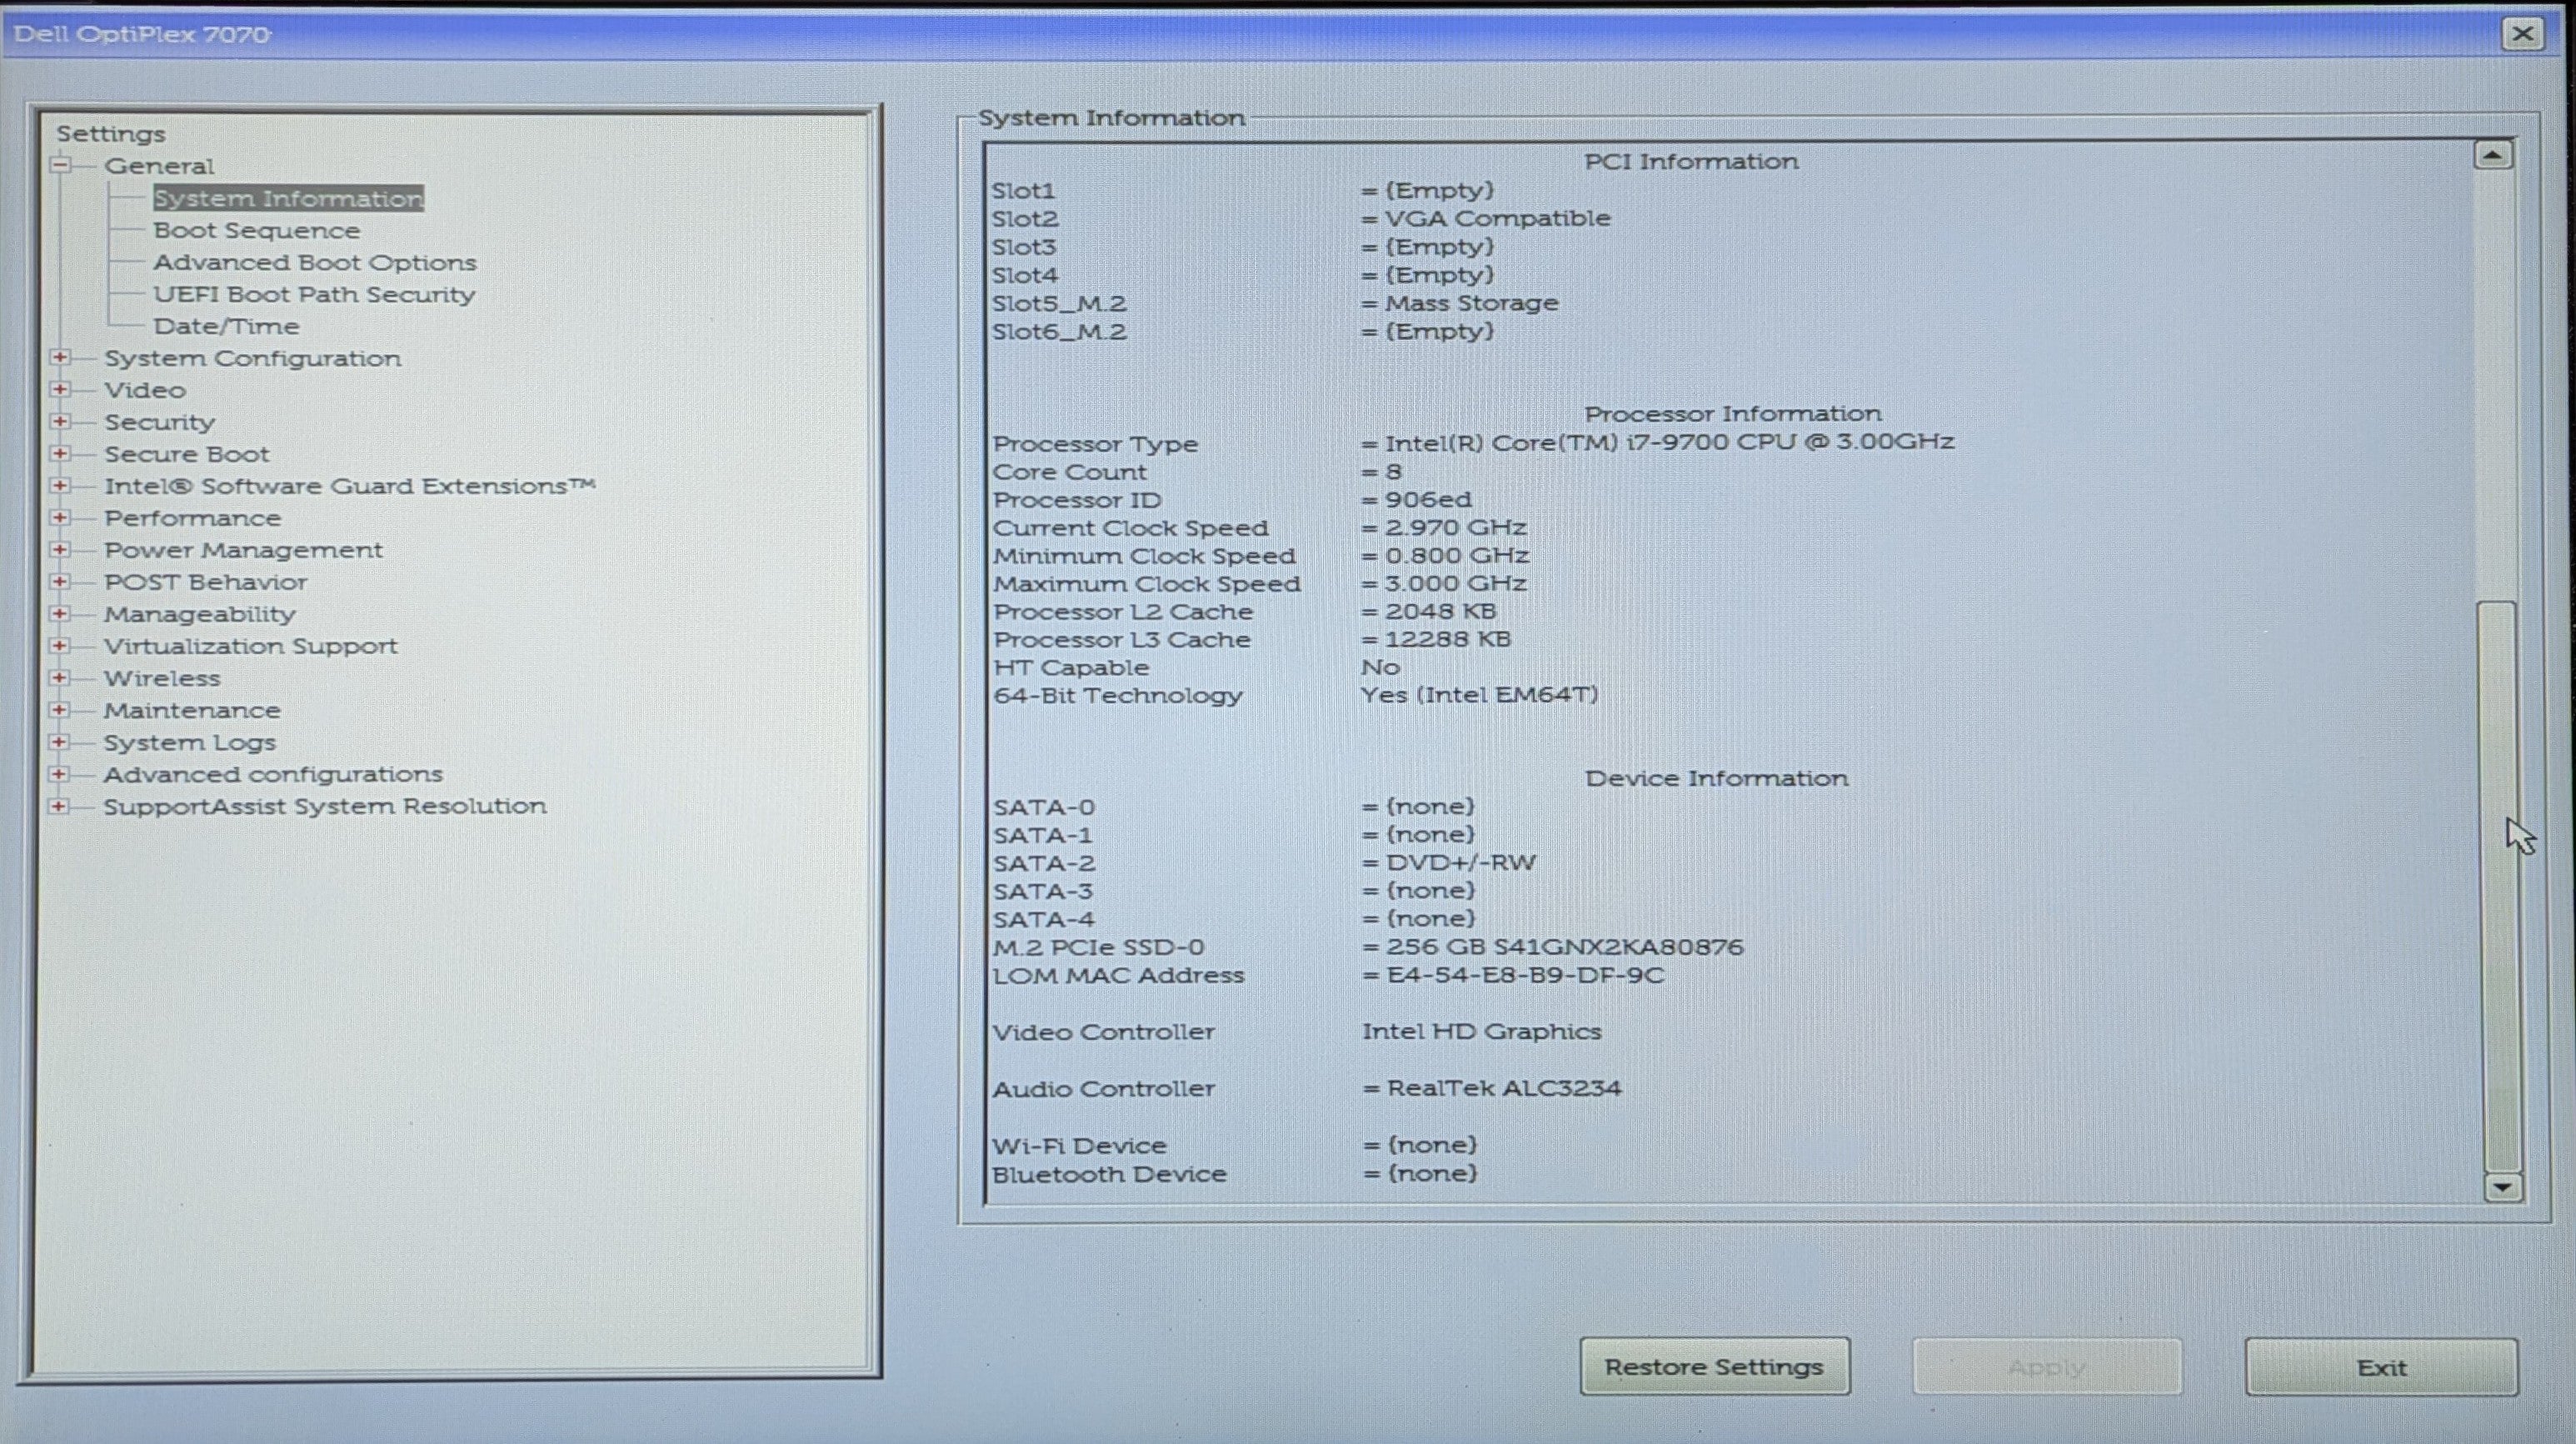Click the RealTek ALC3234 audio value

point(1503,1088)
